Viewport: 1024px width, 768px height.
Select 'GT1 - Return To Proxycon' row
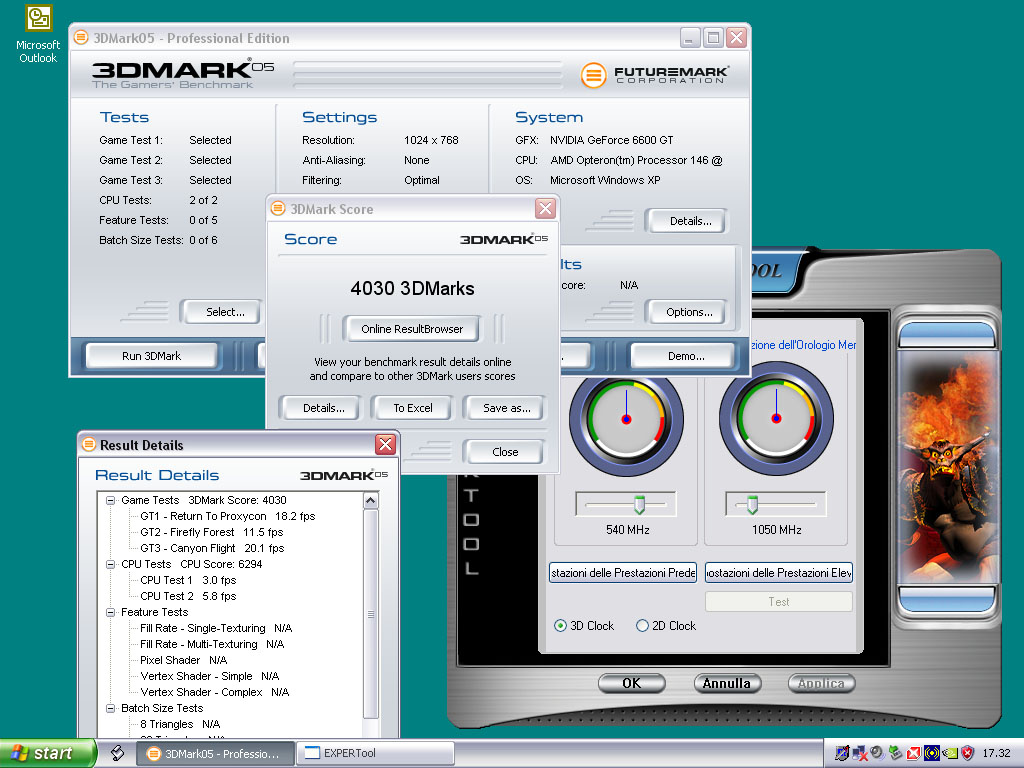click(x=227, y=516)
